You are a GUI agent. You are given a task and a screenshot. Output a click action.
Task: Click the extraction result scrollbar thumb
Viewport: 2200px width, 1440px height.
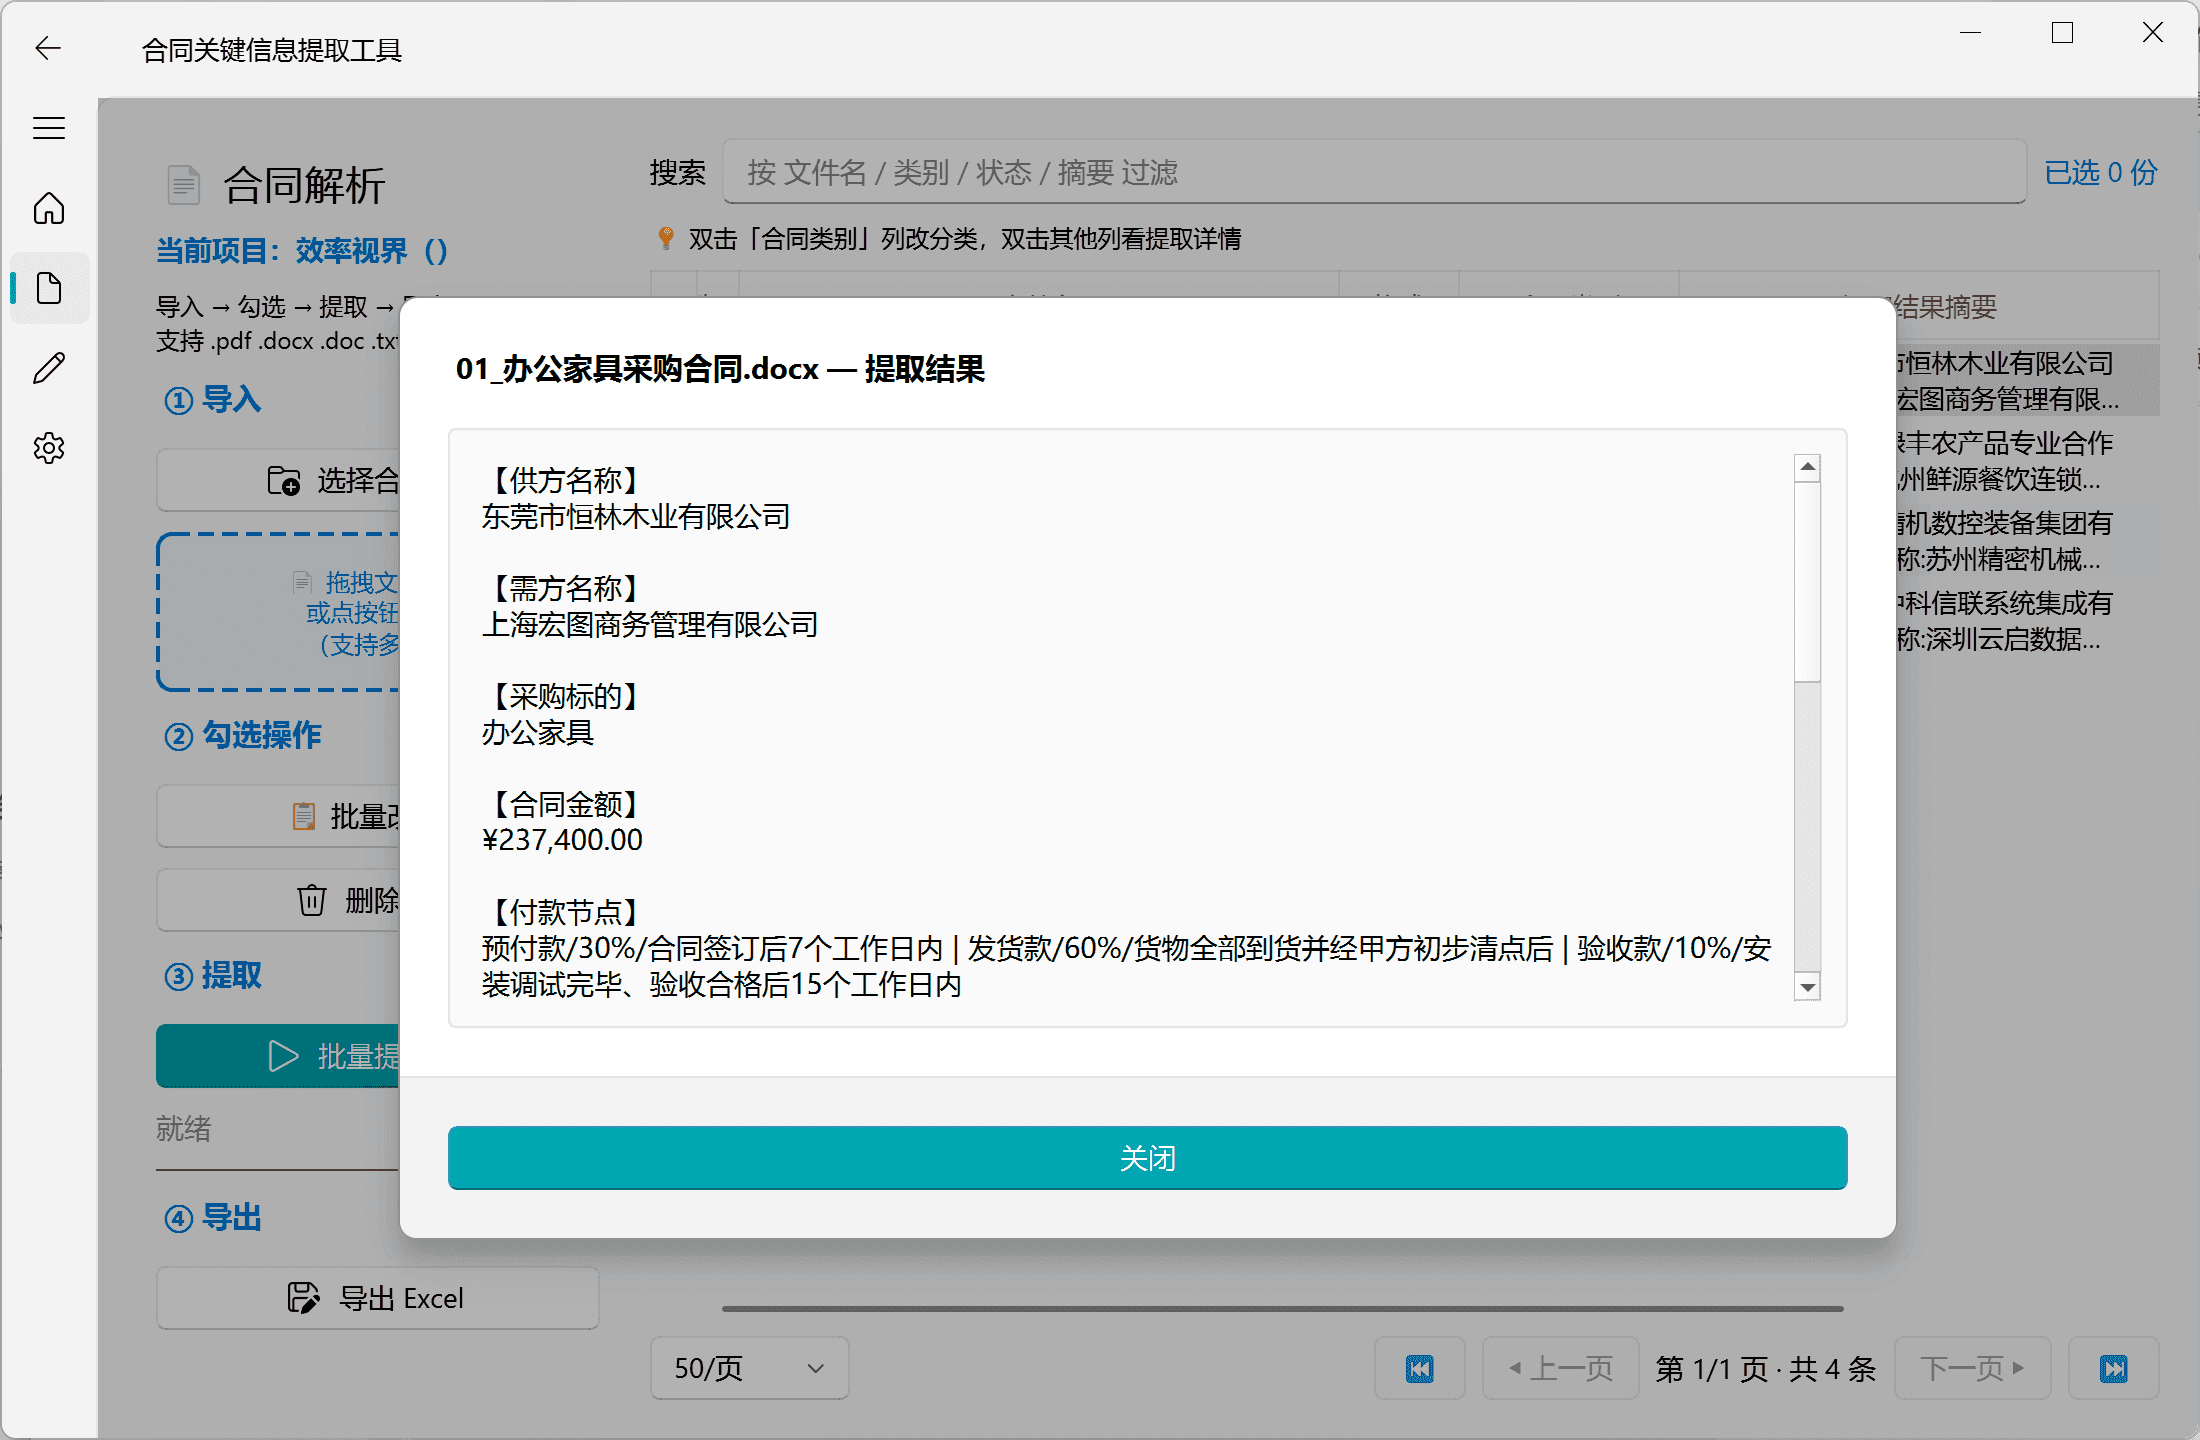tap(1807, 582)
